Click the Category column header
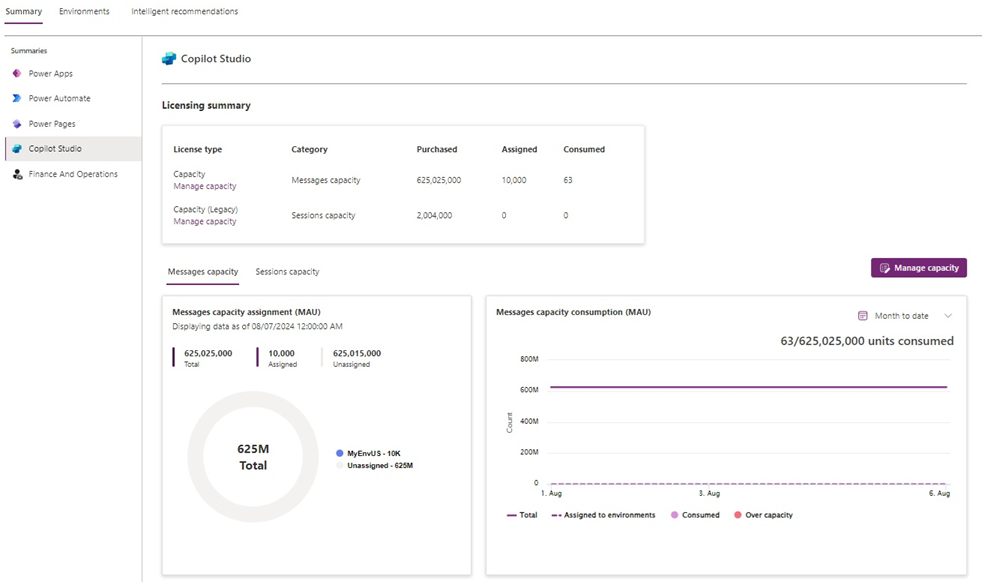 point(309,149)
